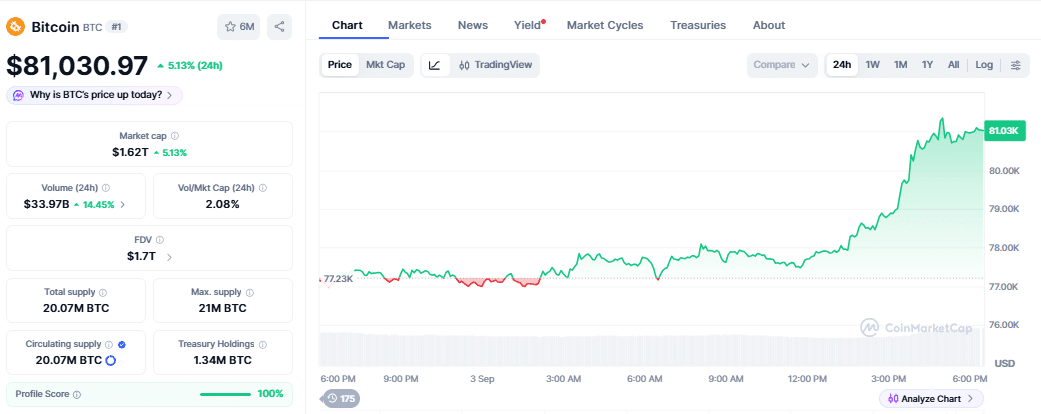Click Circulating supply info icon
This screenshot has height=414, width=1041.
pyautogui.click(x=108, y=344)
